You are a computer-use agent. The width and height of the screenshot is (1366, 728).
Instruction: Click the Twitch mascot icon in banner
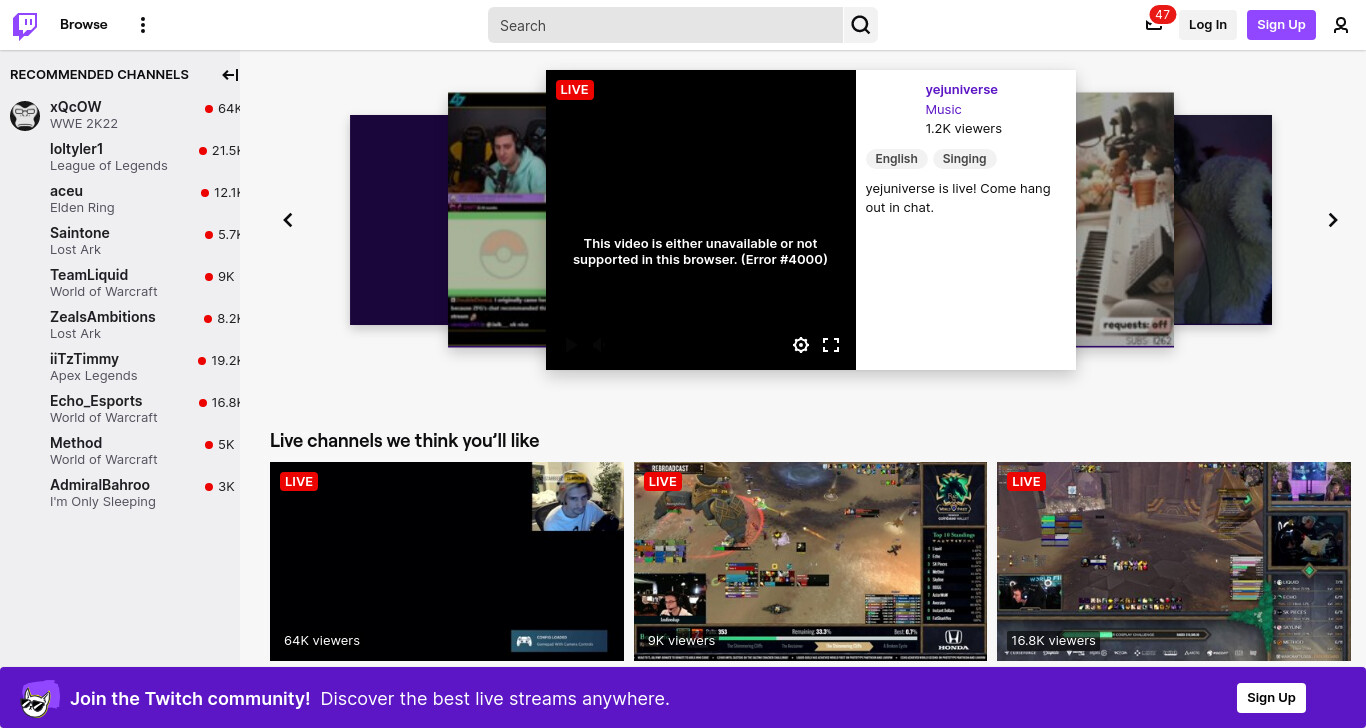(x=39, y=698)
